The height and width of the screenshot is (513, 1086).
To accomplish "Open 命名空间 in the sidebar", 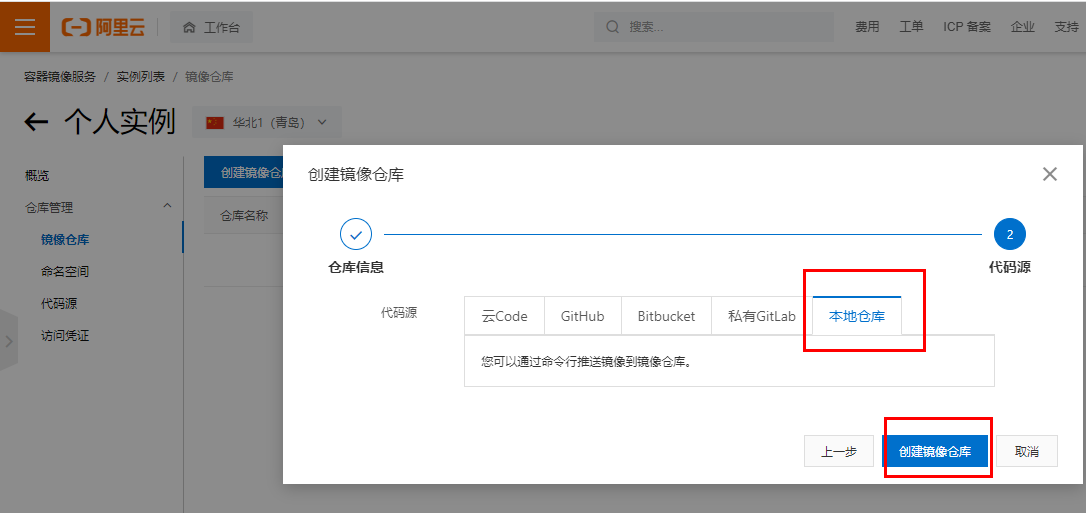I will point(65,271).
